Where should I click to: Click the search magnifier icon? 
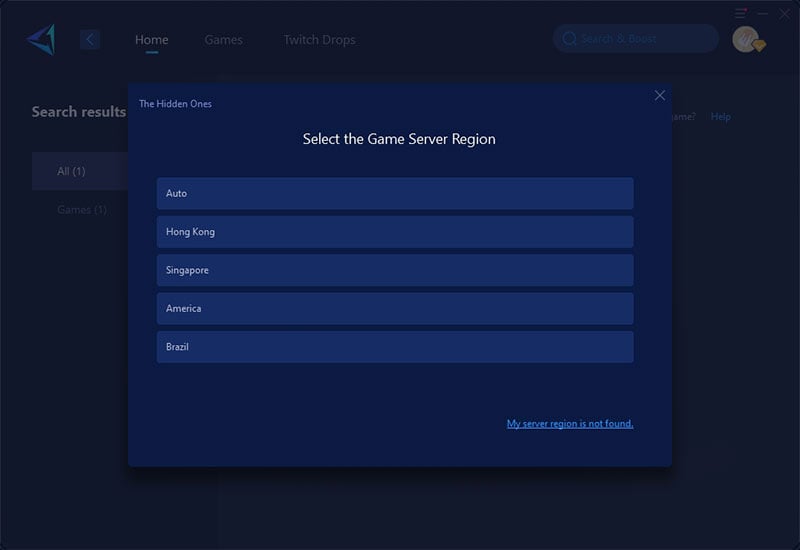coord(569,39)
